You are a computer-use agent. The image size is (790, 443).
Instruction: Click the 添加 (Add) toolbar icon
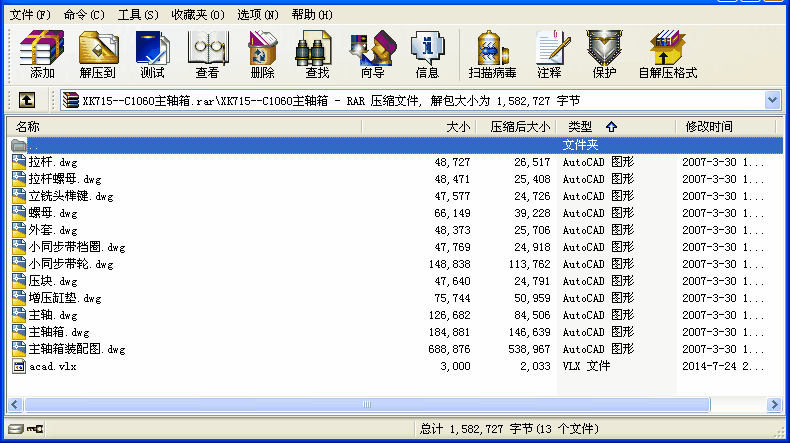pos(42,54)
